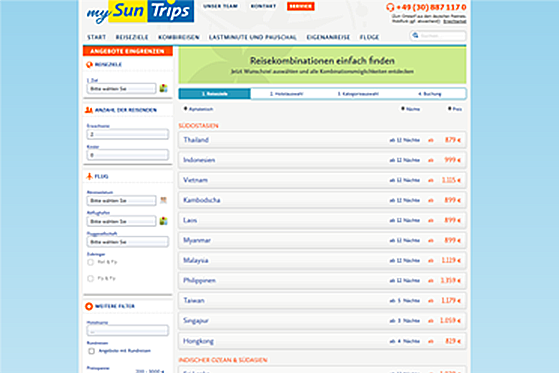The width and height of the screenshot is (559, 373).
Task: Click into the Hotelname input field
Action: coord(128,331)
